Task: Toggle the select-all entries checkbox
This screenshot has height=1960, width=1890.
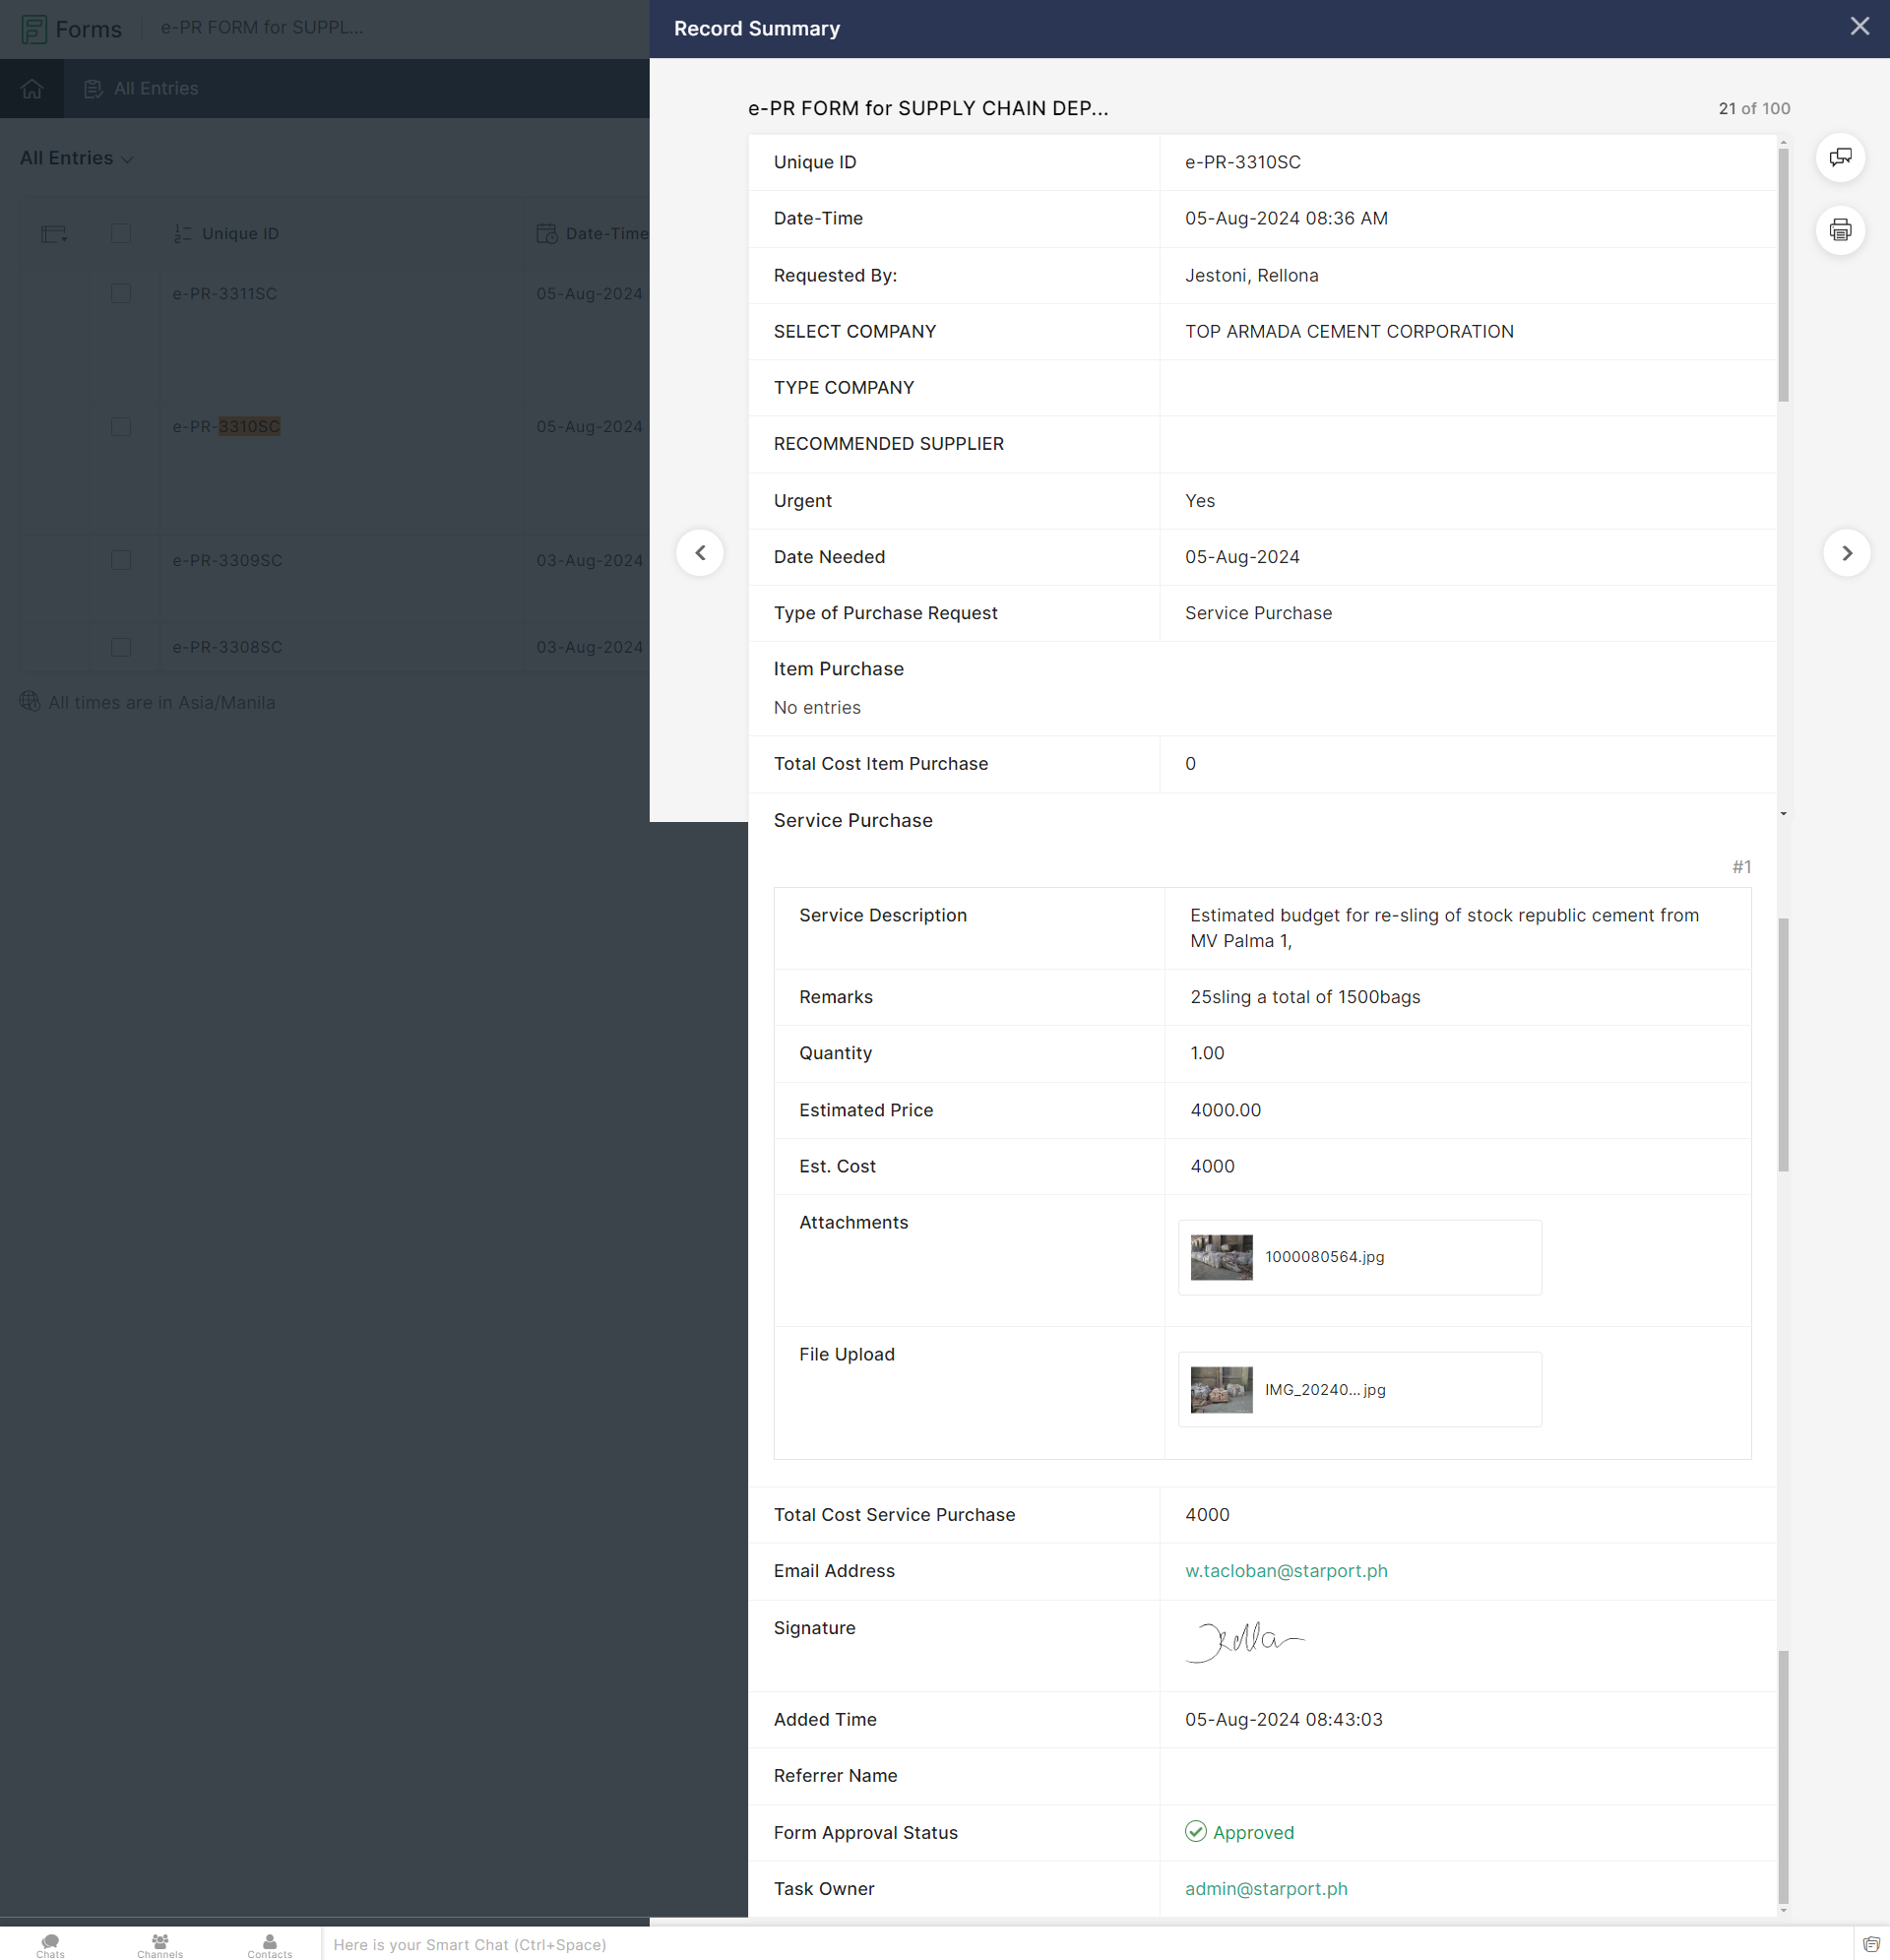Action: pos(121,233)
